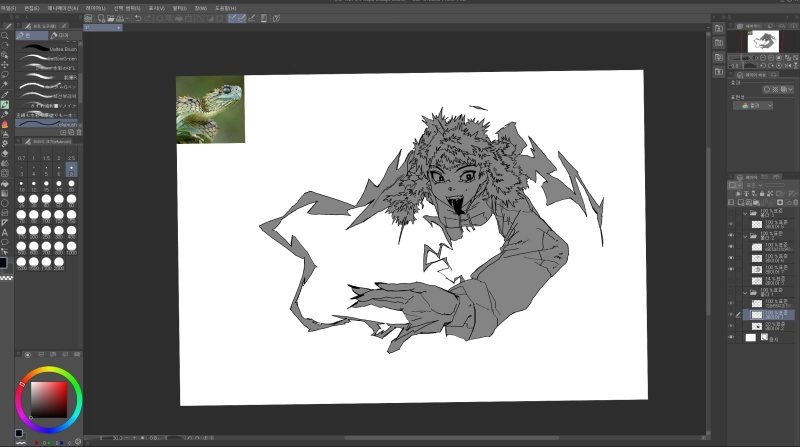The width and height of the screenshot is (800, 447).
Task: Collapse the folder 1 layer group
Action: pyautogui.click(x=745, y=292)
